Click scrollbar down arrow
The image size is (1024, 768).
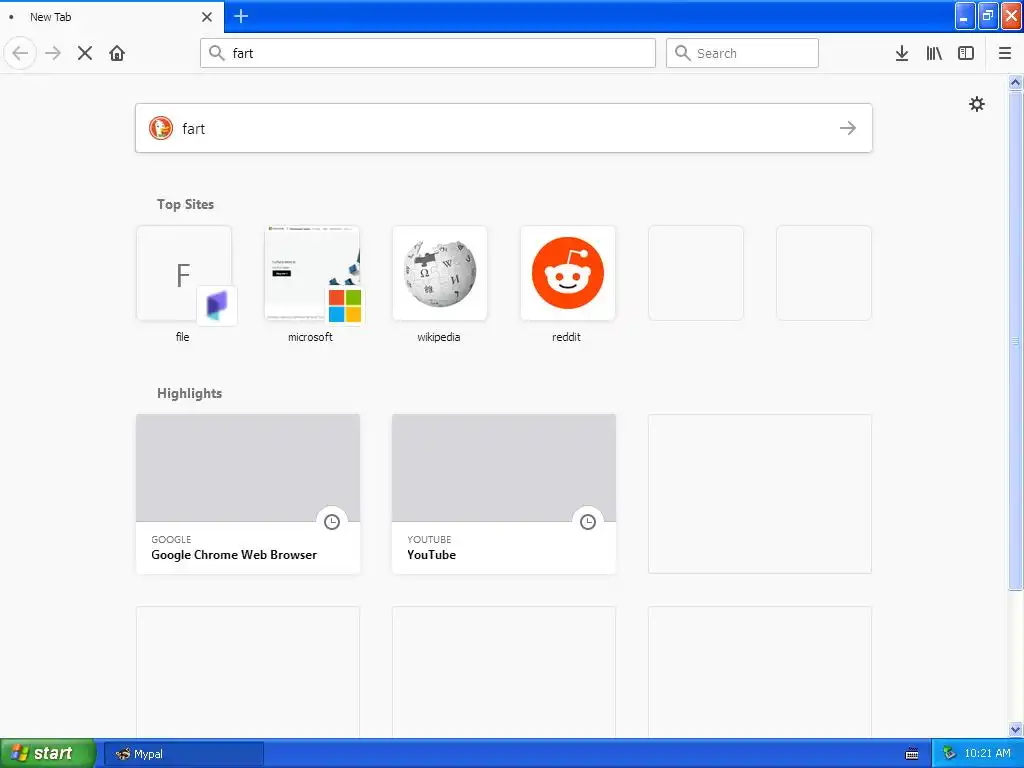[1016, 729]
